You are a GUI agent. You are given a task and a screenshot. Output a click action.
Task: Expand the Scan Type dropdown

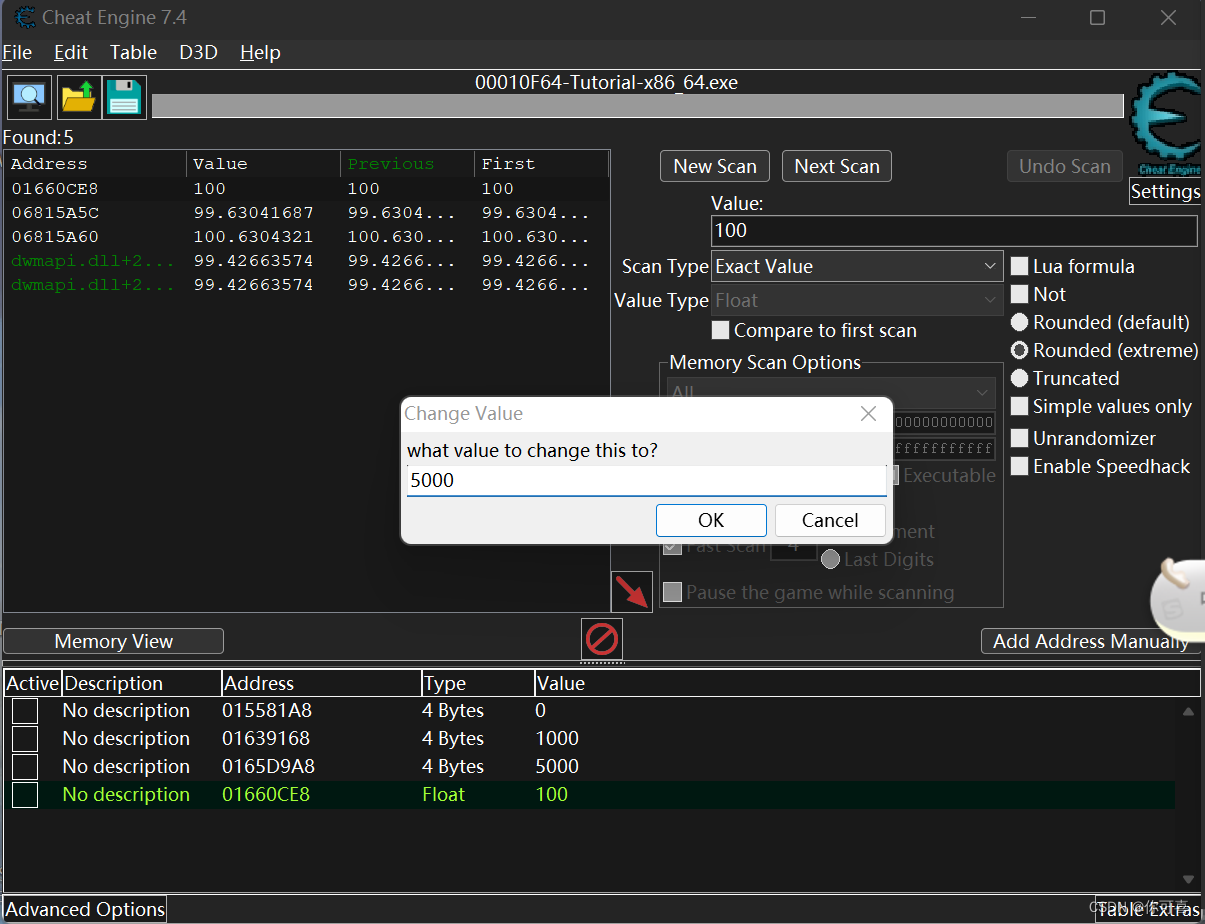tap(857, 266)
